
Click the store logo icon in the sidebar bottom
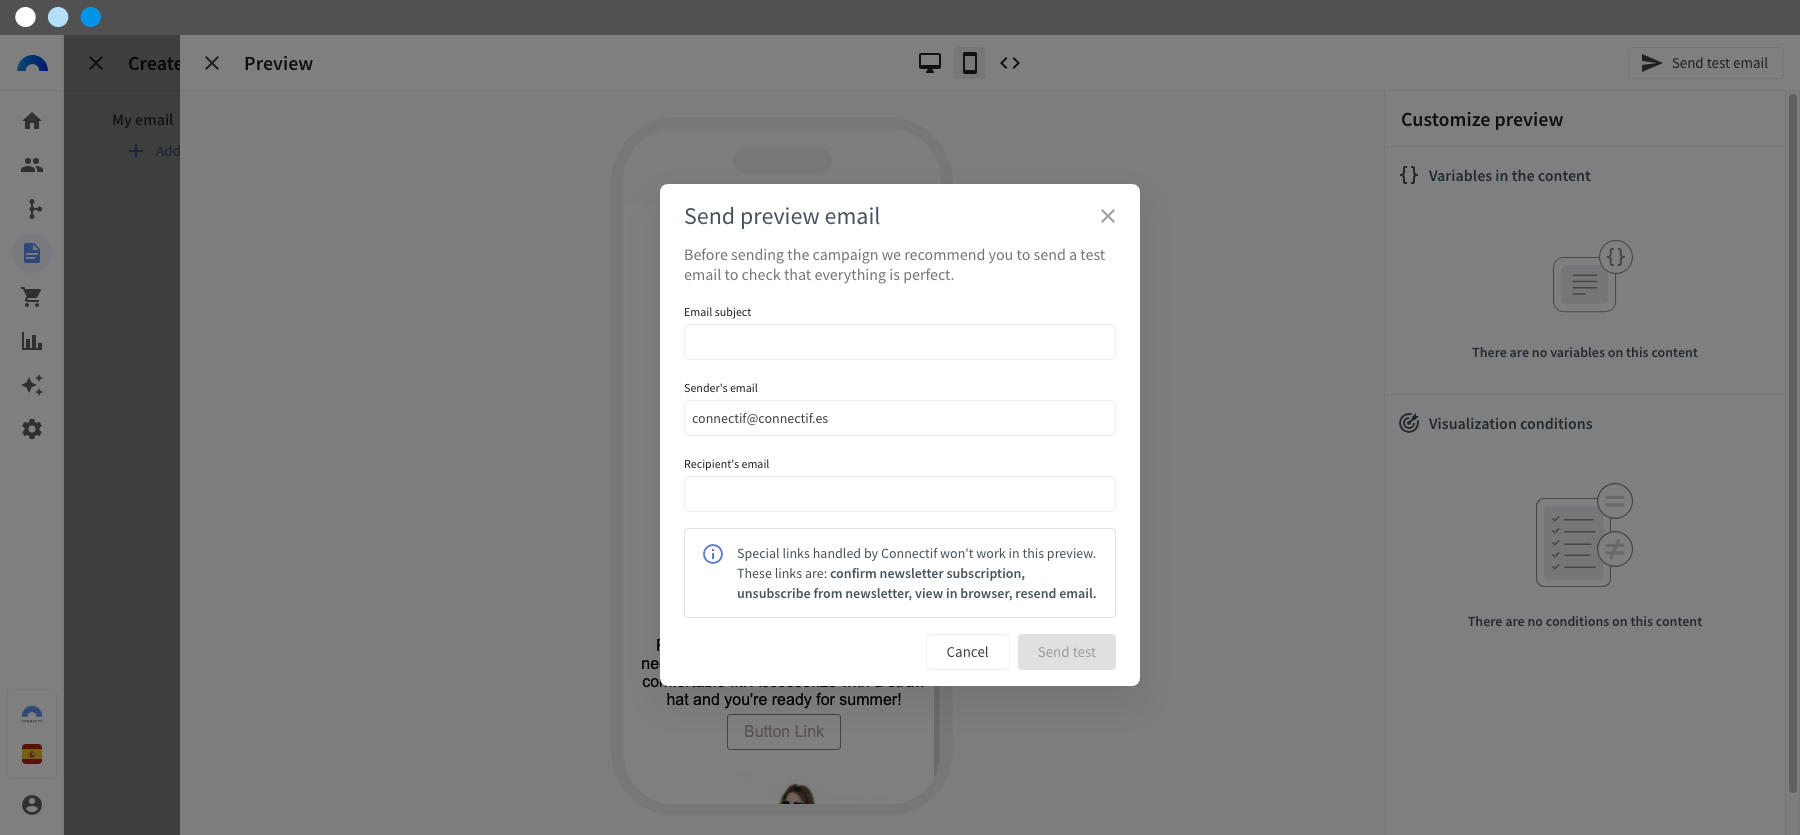(x=32, y=714)
